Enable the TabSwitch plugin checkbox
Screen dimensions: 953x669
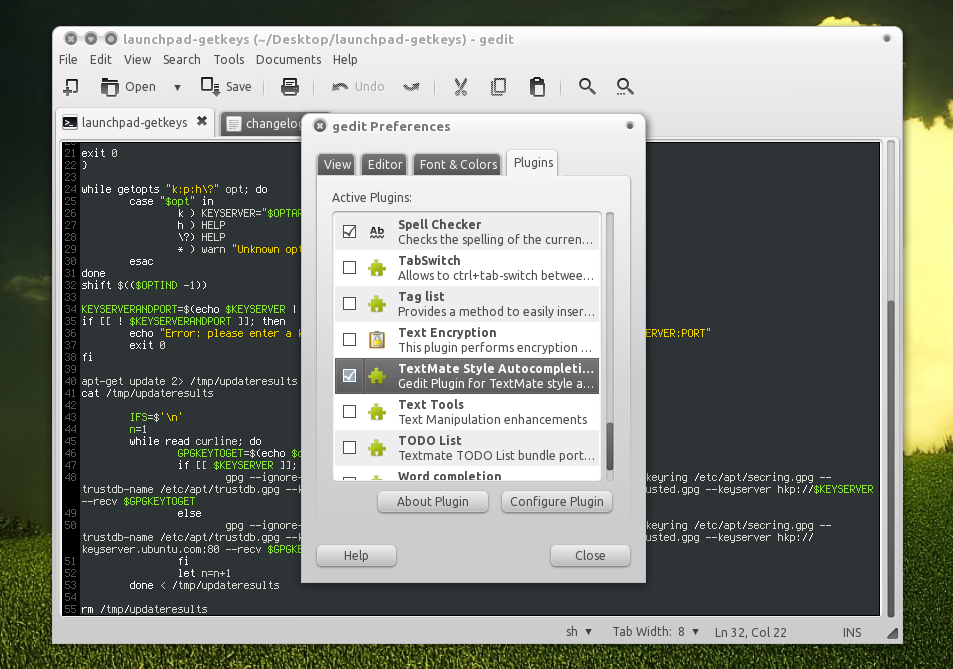349,267
